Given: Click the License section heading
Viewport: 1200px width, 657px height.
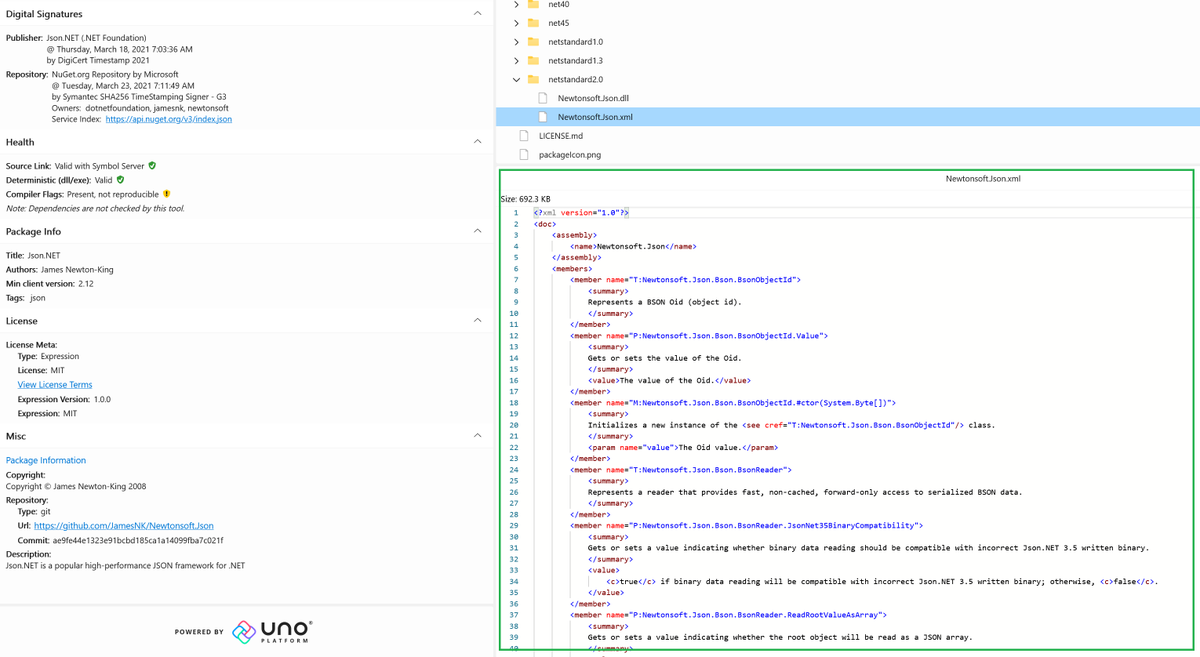Looking at the screenshot, I should coord(22,321).
